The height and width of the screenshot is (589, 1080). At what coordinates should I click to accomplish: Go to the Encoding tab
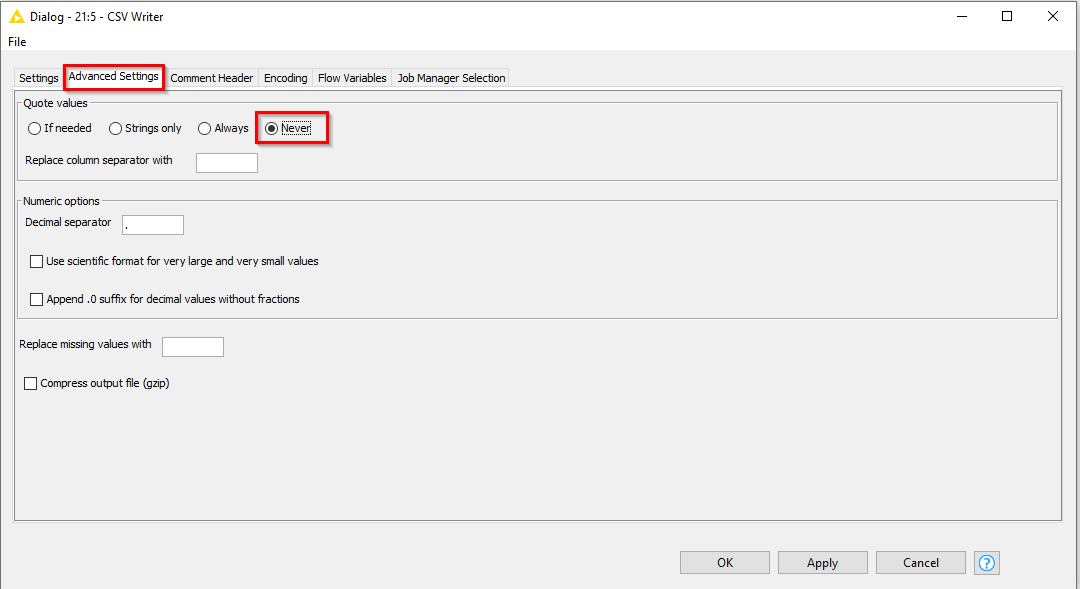pos(285,78)
